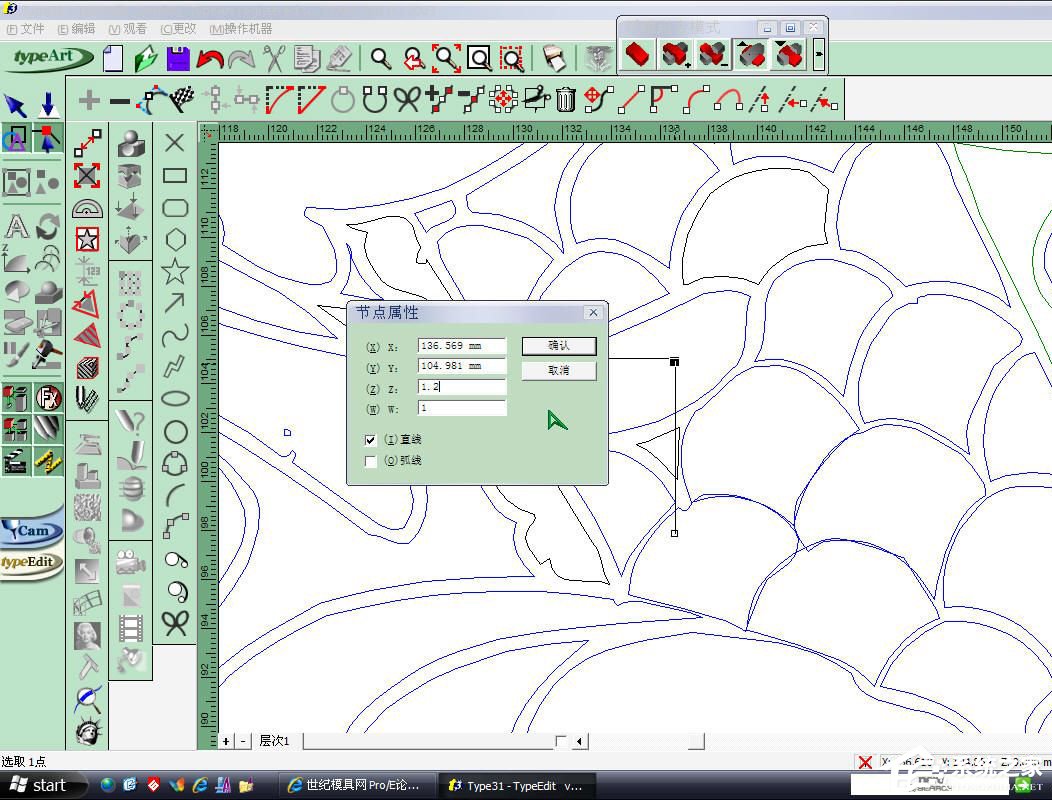Enable the 弧线 checkbox
This screenshot has width=1052, height=800.
point(371,461)
